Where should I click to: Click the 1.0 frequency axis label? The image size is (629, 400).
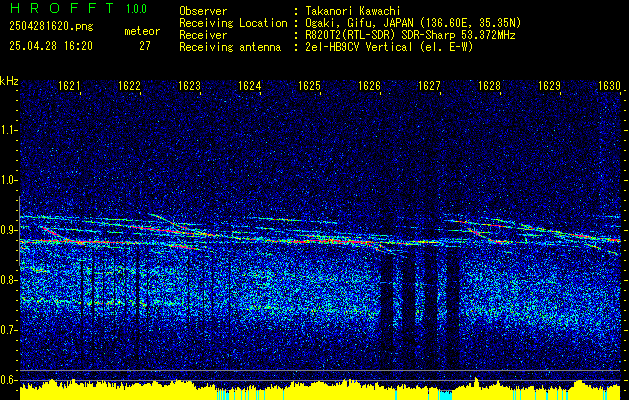(7, 180)
